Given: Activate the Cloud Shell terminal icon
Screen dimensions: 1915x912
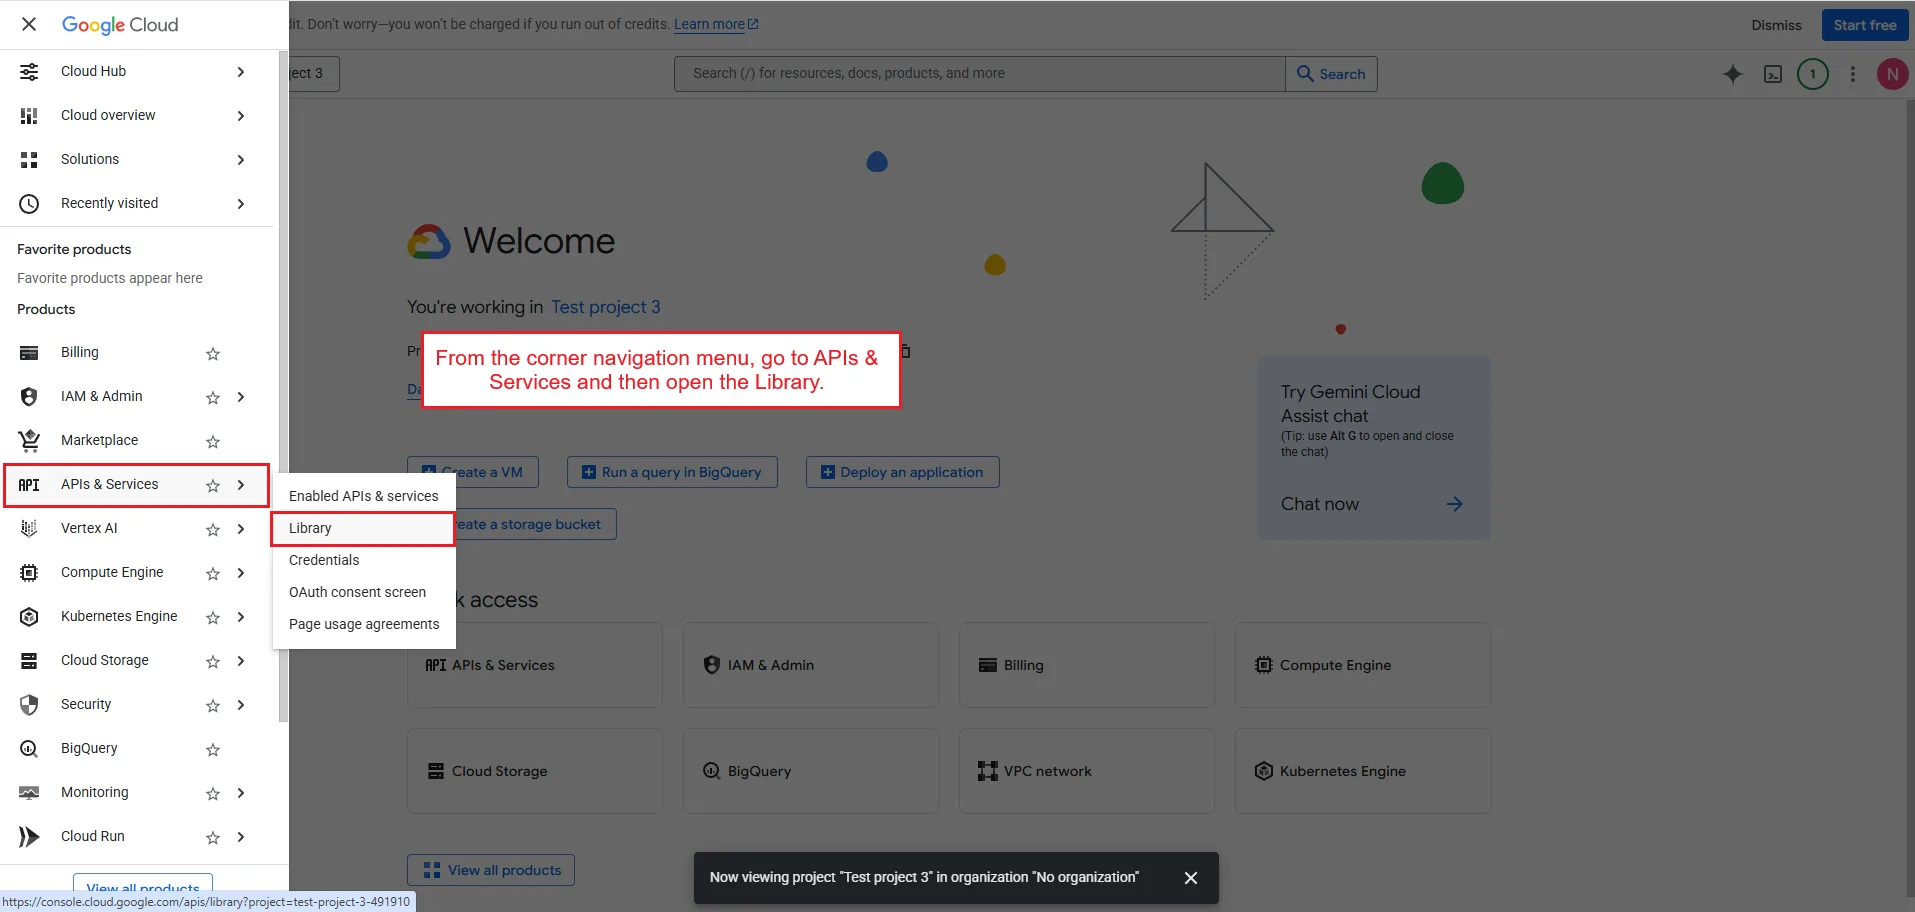Looking at the screenshot, I should pyautogui.click(x=1773, y=74).
